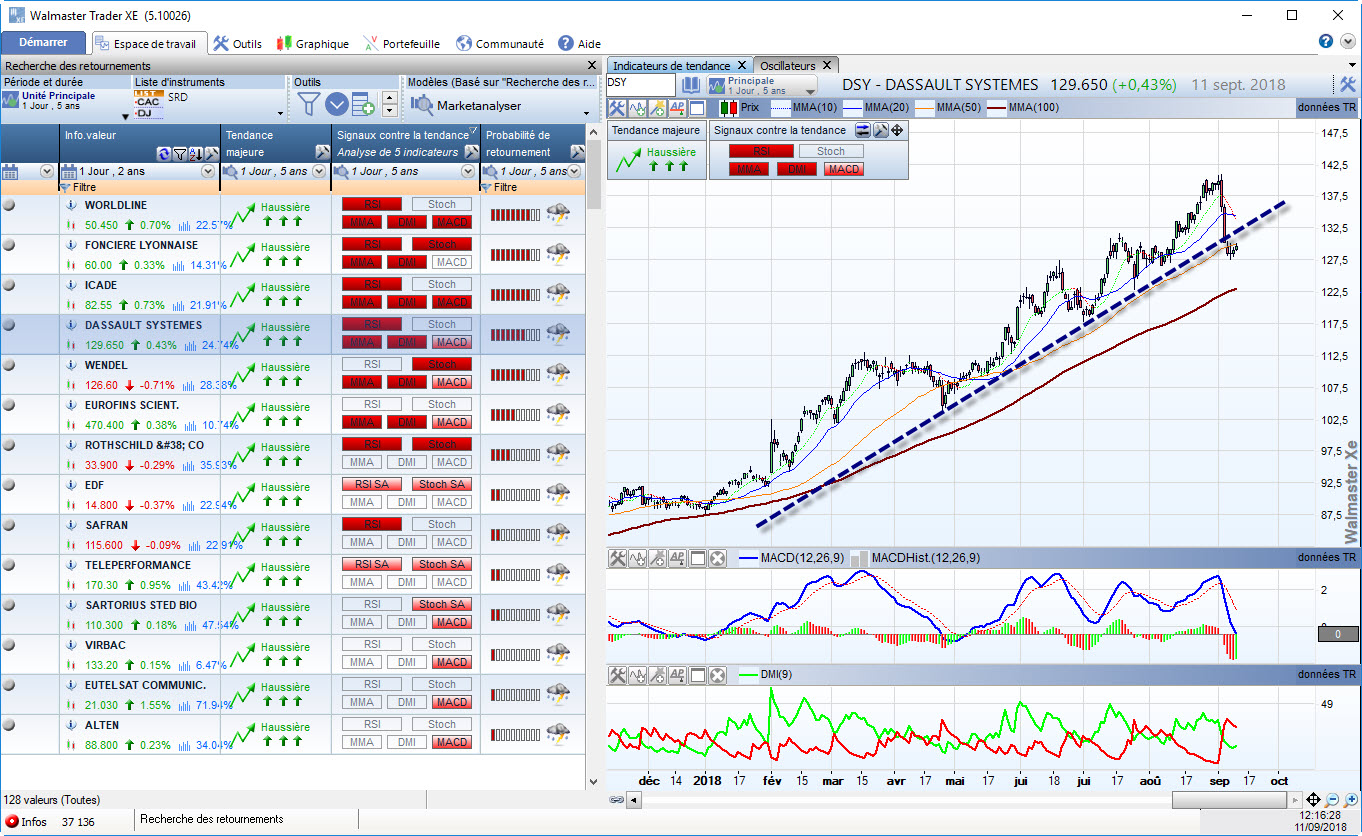Open the Communauté menu

(x=500, y=43)
